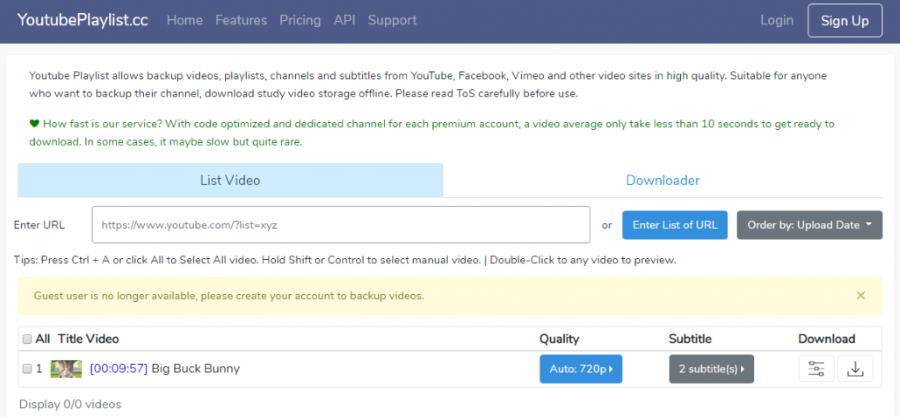Open the Auto: 720p quality dropdown
This screenshot has width=900, height=417.
581,369
